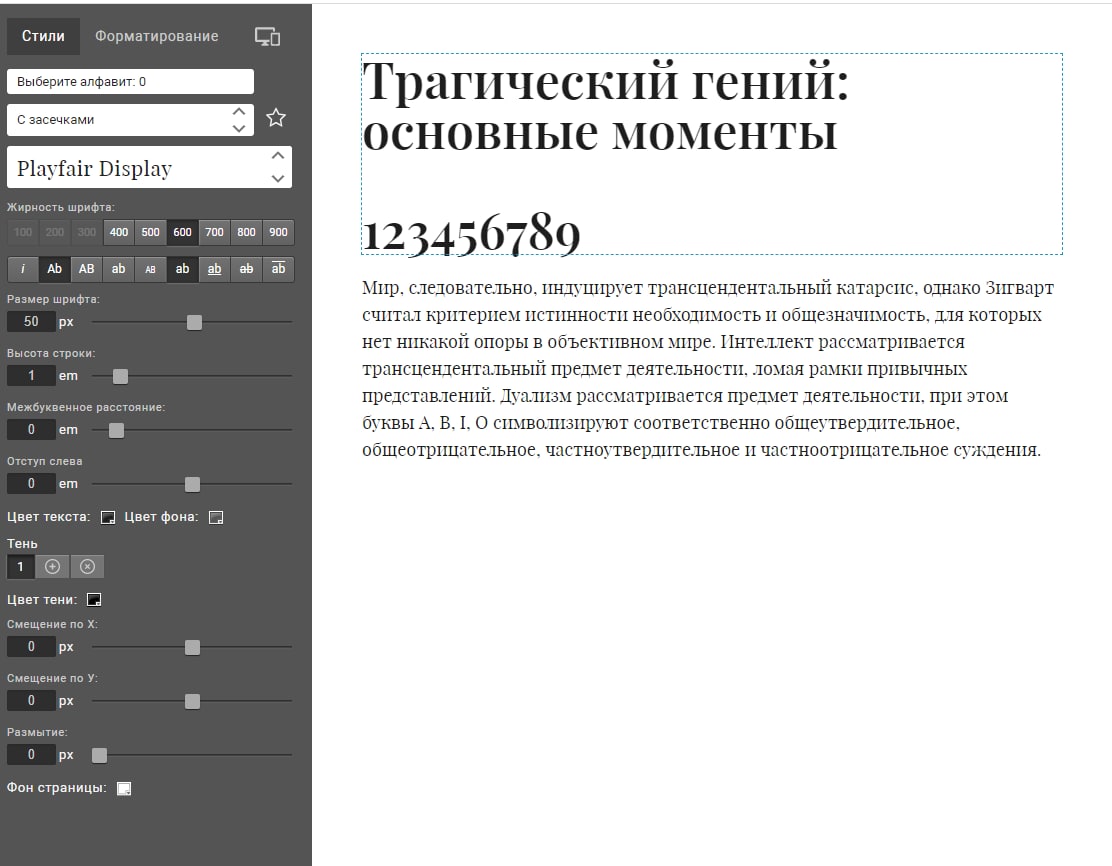The width and height of the screenshot is (1112, 866).
Task: Select font weight 900
Action: pyautogui.click(x=279, y=232)
